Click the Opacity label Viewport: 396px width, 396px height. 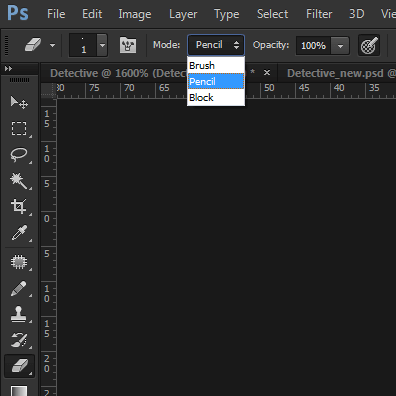(x=271, y=45)
